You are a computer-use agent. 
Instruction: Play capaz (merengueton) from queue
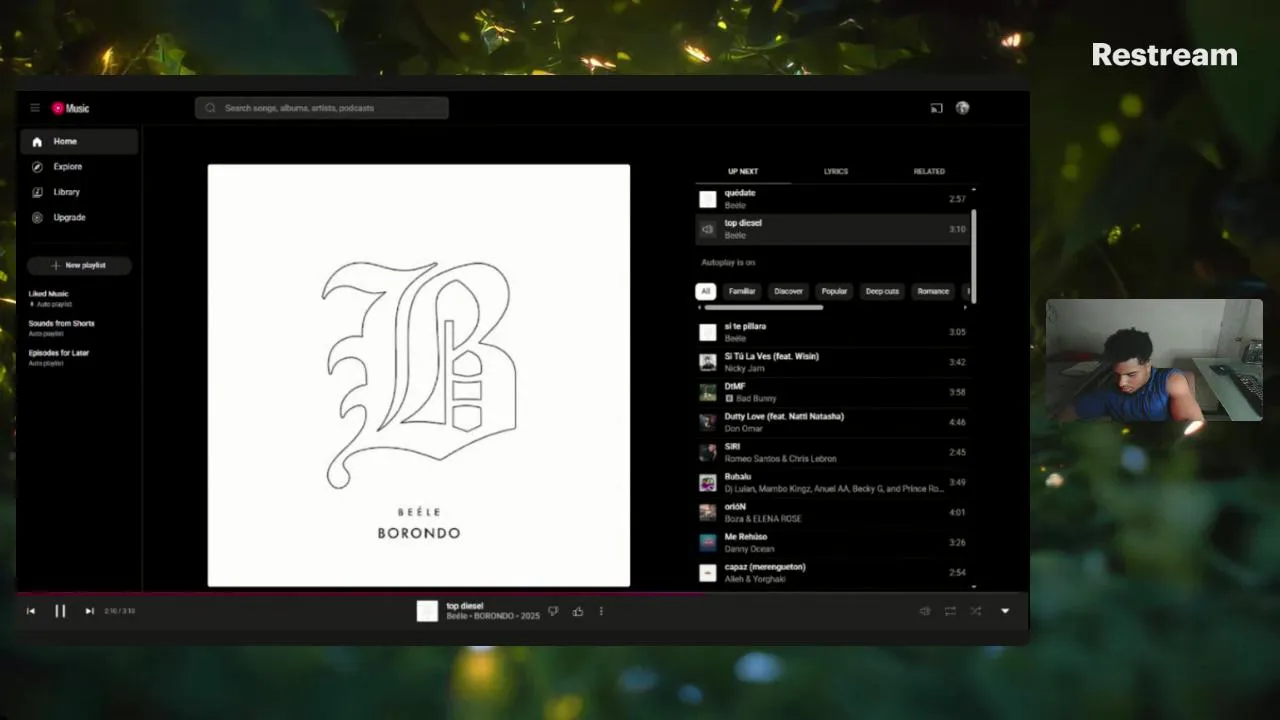(x=831, y=572)
